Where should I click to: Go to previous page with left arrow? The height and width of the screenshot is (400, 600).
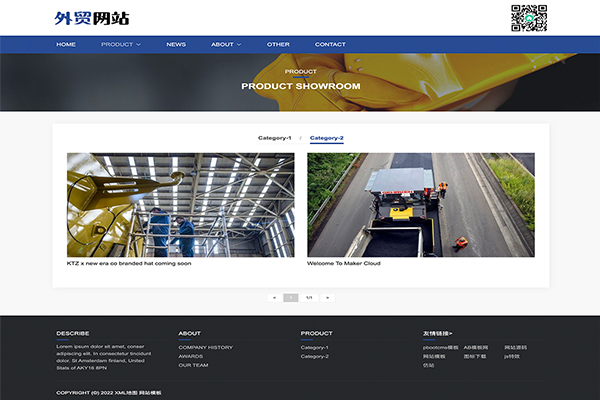(274, 297)
